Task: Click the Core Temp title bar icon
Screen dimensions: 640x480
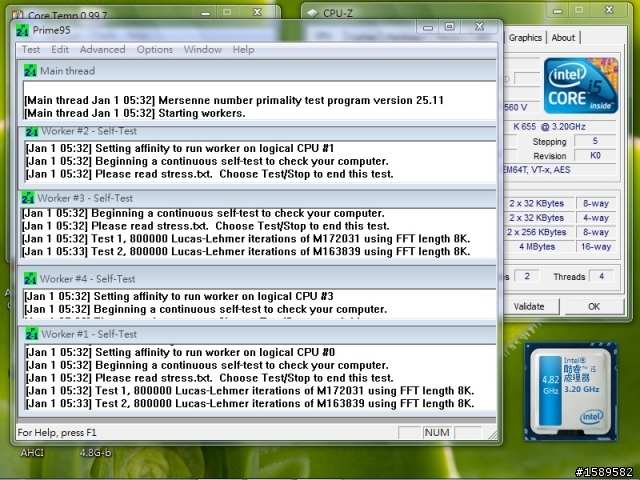Action: [x=18, y=15]
